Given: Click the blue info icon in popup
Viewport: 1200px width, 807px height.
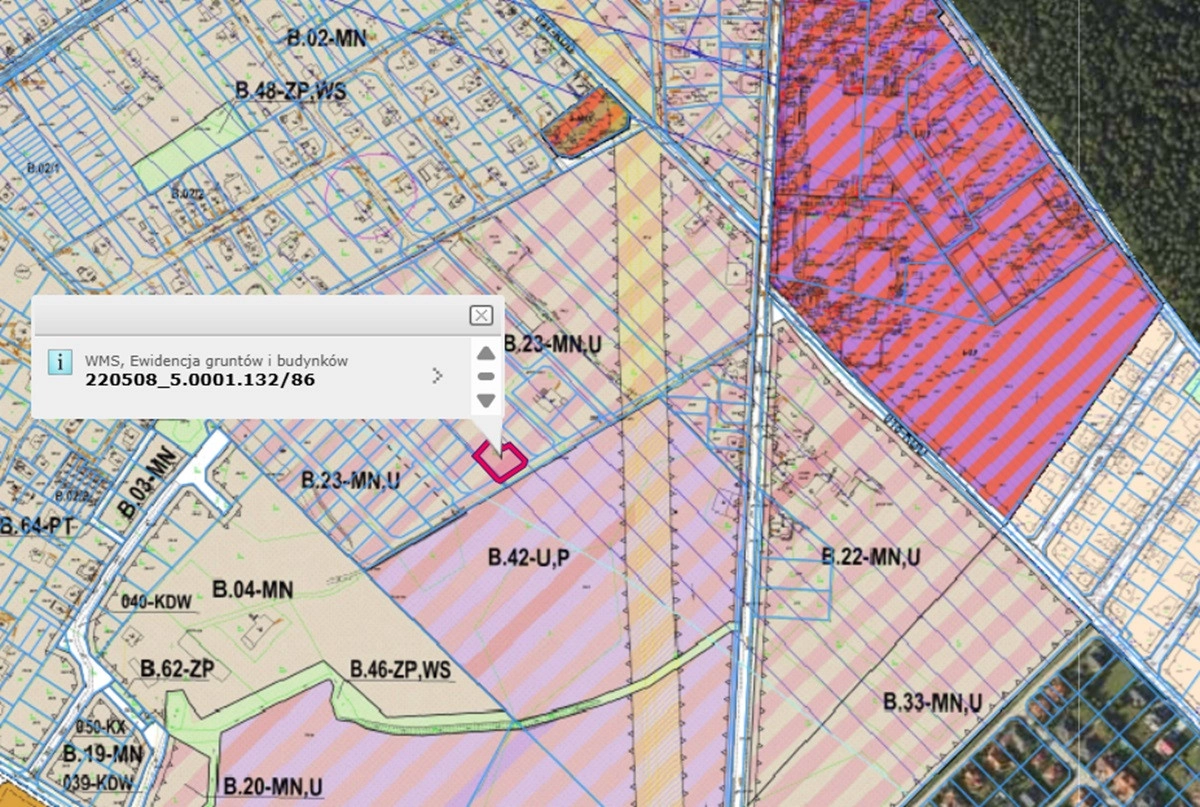Looking at the screenshot, I should (60, 362).
